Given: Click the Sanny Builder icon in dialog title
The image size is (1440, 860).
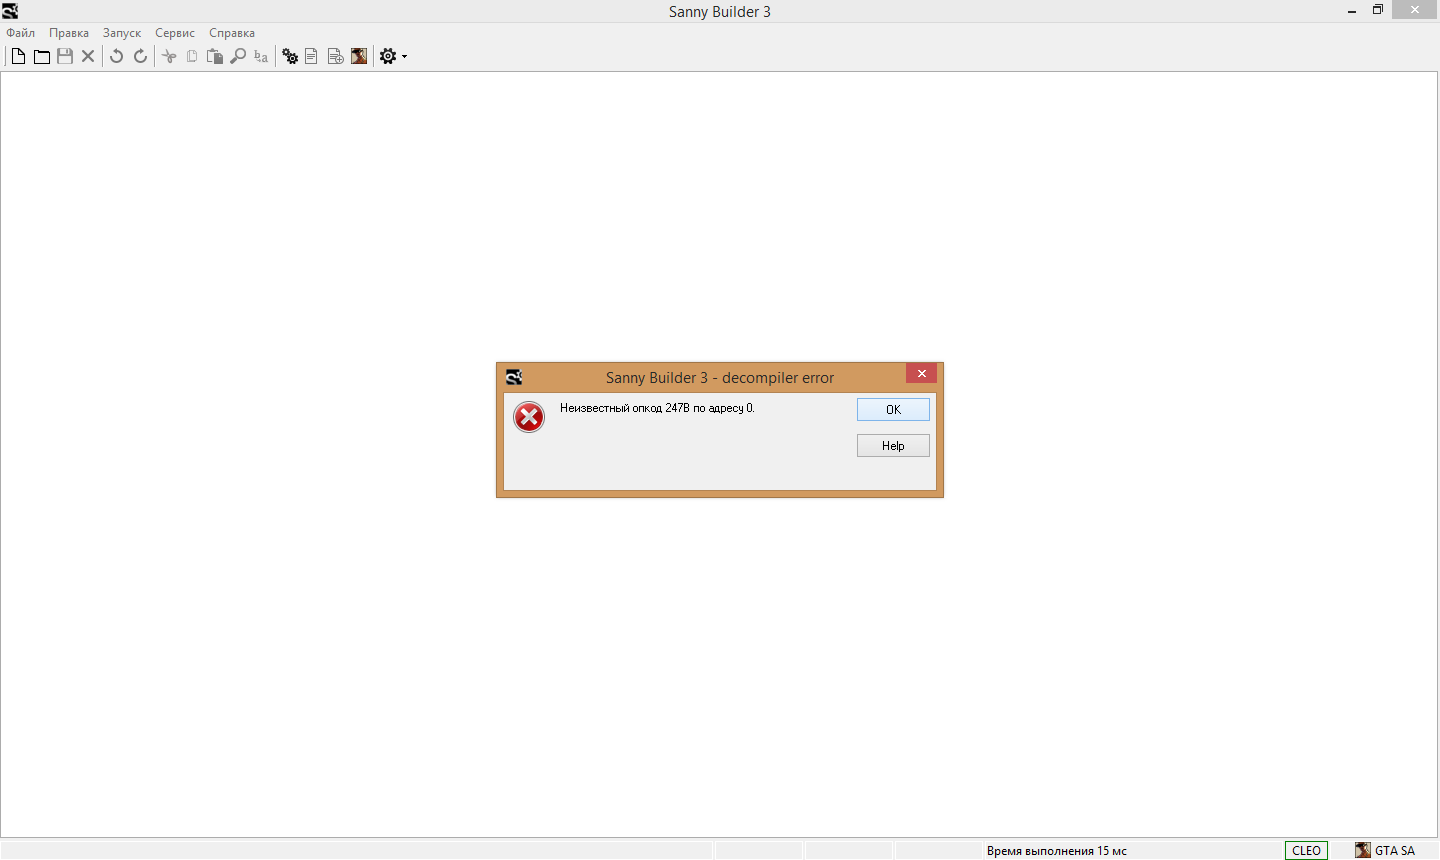Looking at the screenshot, I should 514,377.
